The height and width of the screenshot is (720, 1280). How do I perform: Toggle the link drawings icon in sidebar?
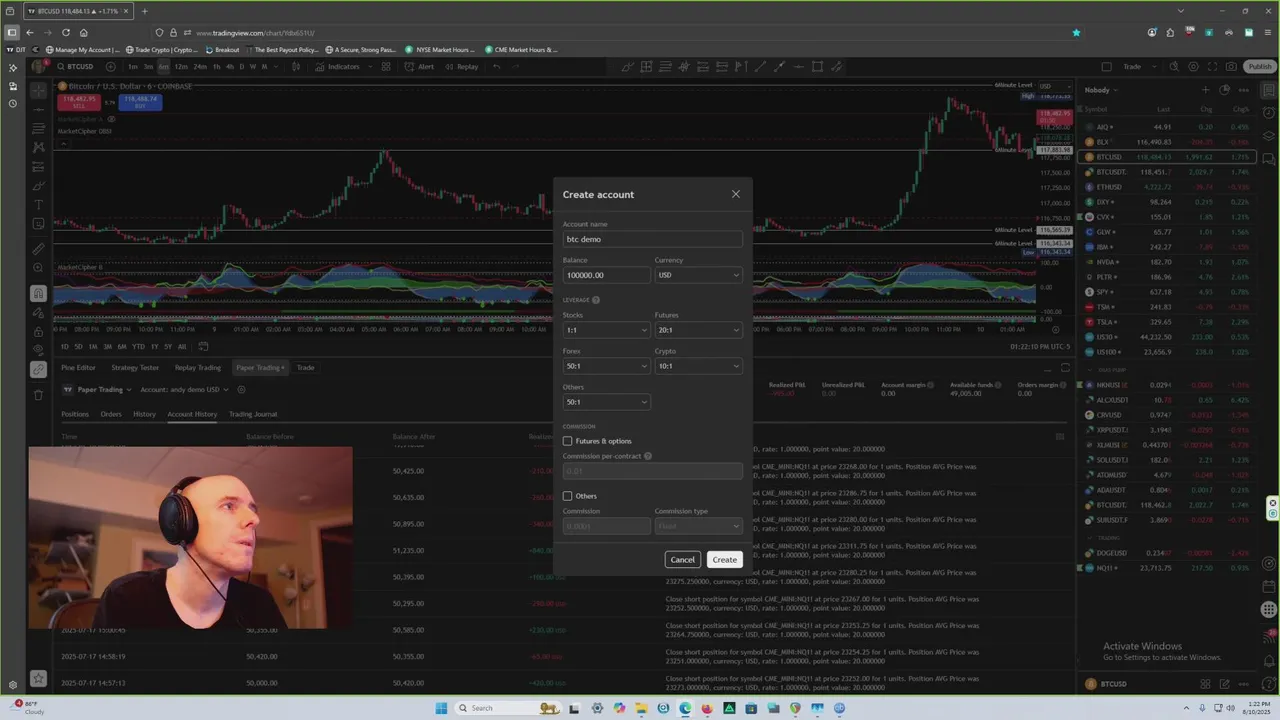38,369
